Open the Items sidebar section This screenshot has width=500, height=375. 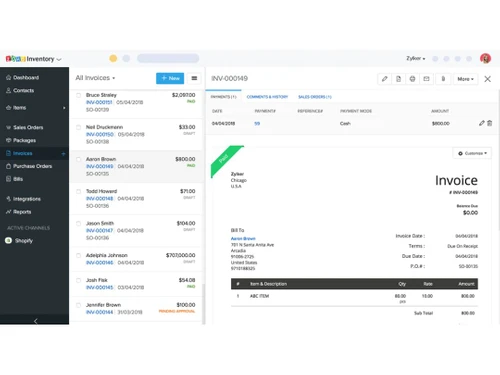click(x=16, y=108)
